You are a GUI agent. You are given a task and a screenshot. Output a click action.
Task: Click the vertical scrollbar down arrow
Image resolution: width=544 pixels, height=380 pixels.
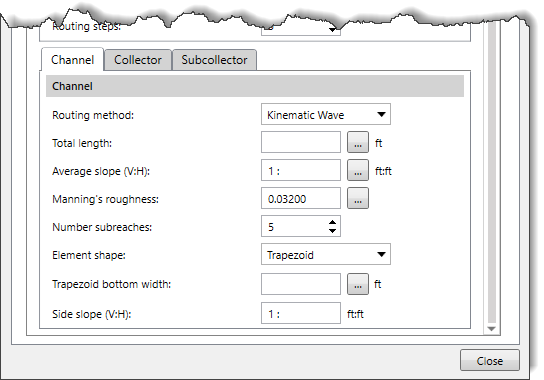tap(491, 329)
